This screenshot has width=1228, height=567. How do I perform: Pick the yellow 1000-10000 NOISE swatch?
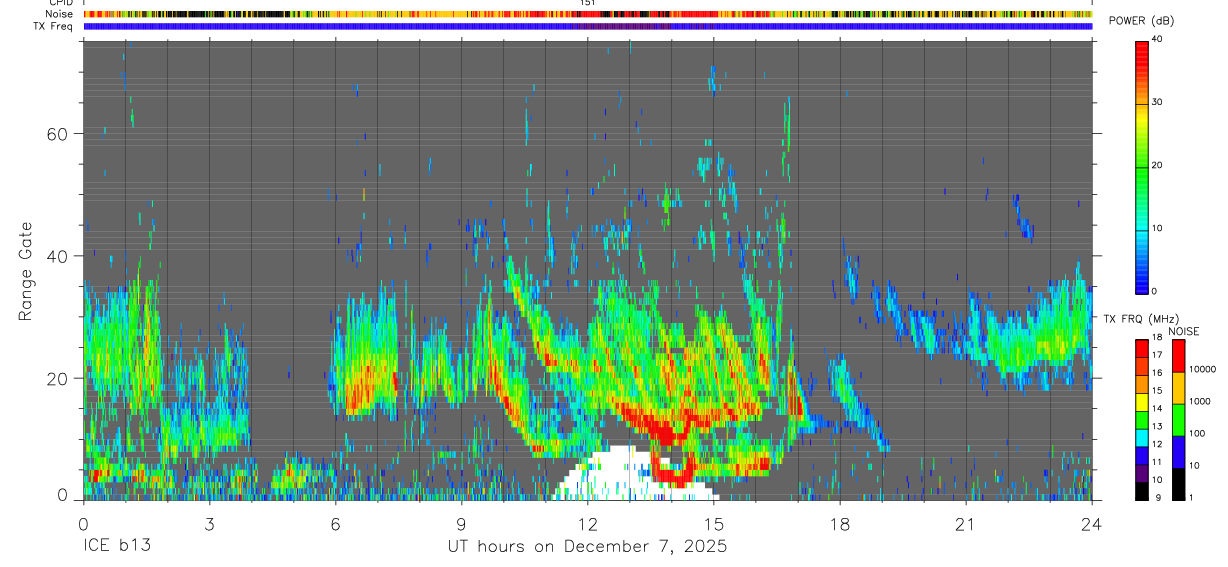pos(1178,388)
